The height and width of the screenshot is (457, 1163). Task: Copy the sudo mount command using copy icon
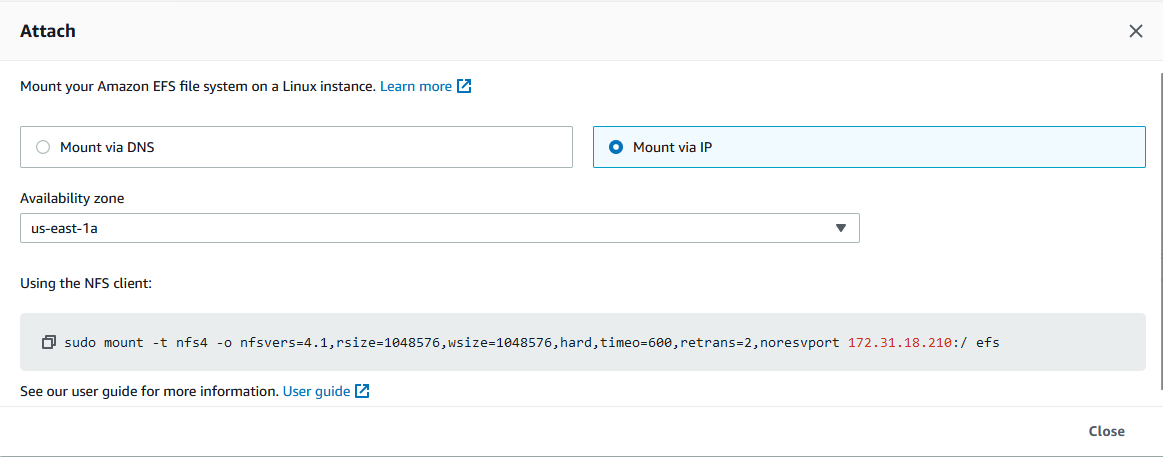pyautogui.click(x=49, y=342)
